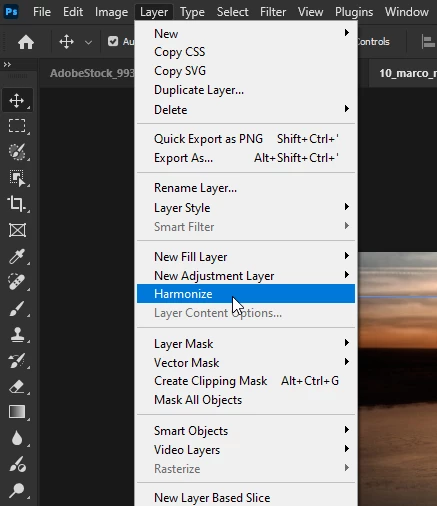Image resolution: width=437 pixels, height=506 pixels.
Task: Select the Object Selection tool
Action: [x=17, y=178]
